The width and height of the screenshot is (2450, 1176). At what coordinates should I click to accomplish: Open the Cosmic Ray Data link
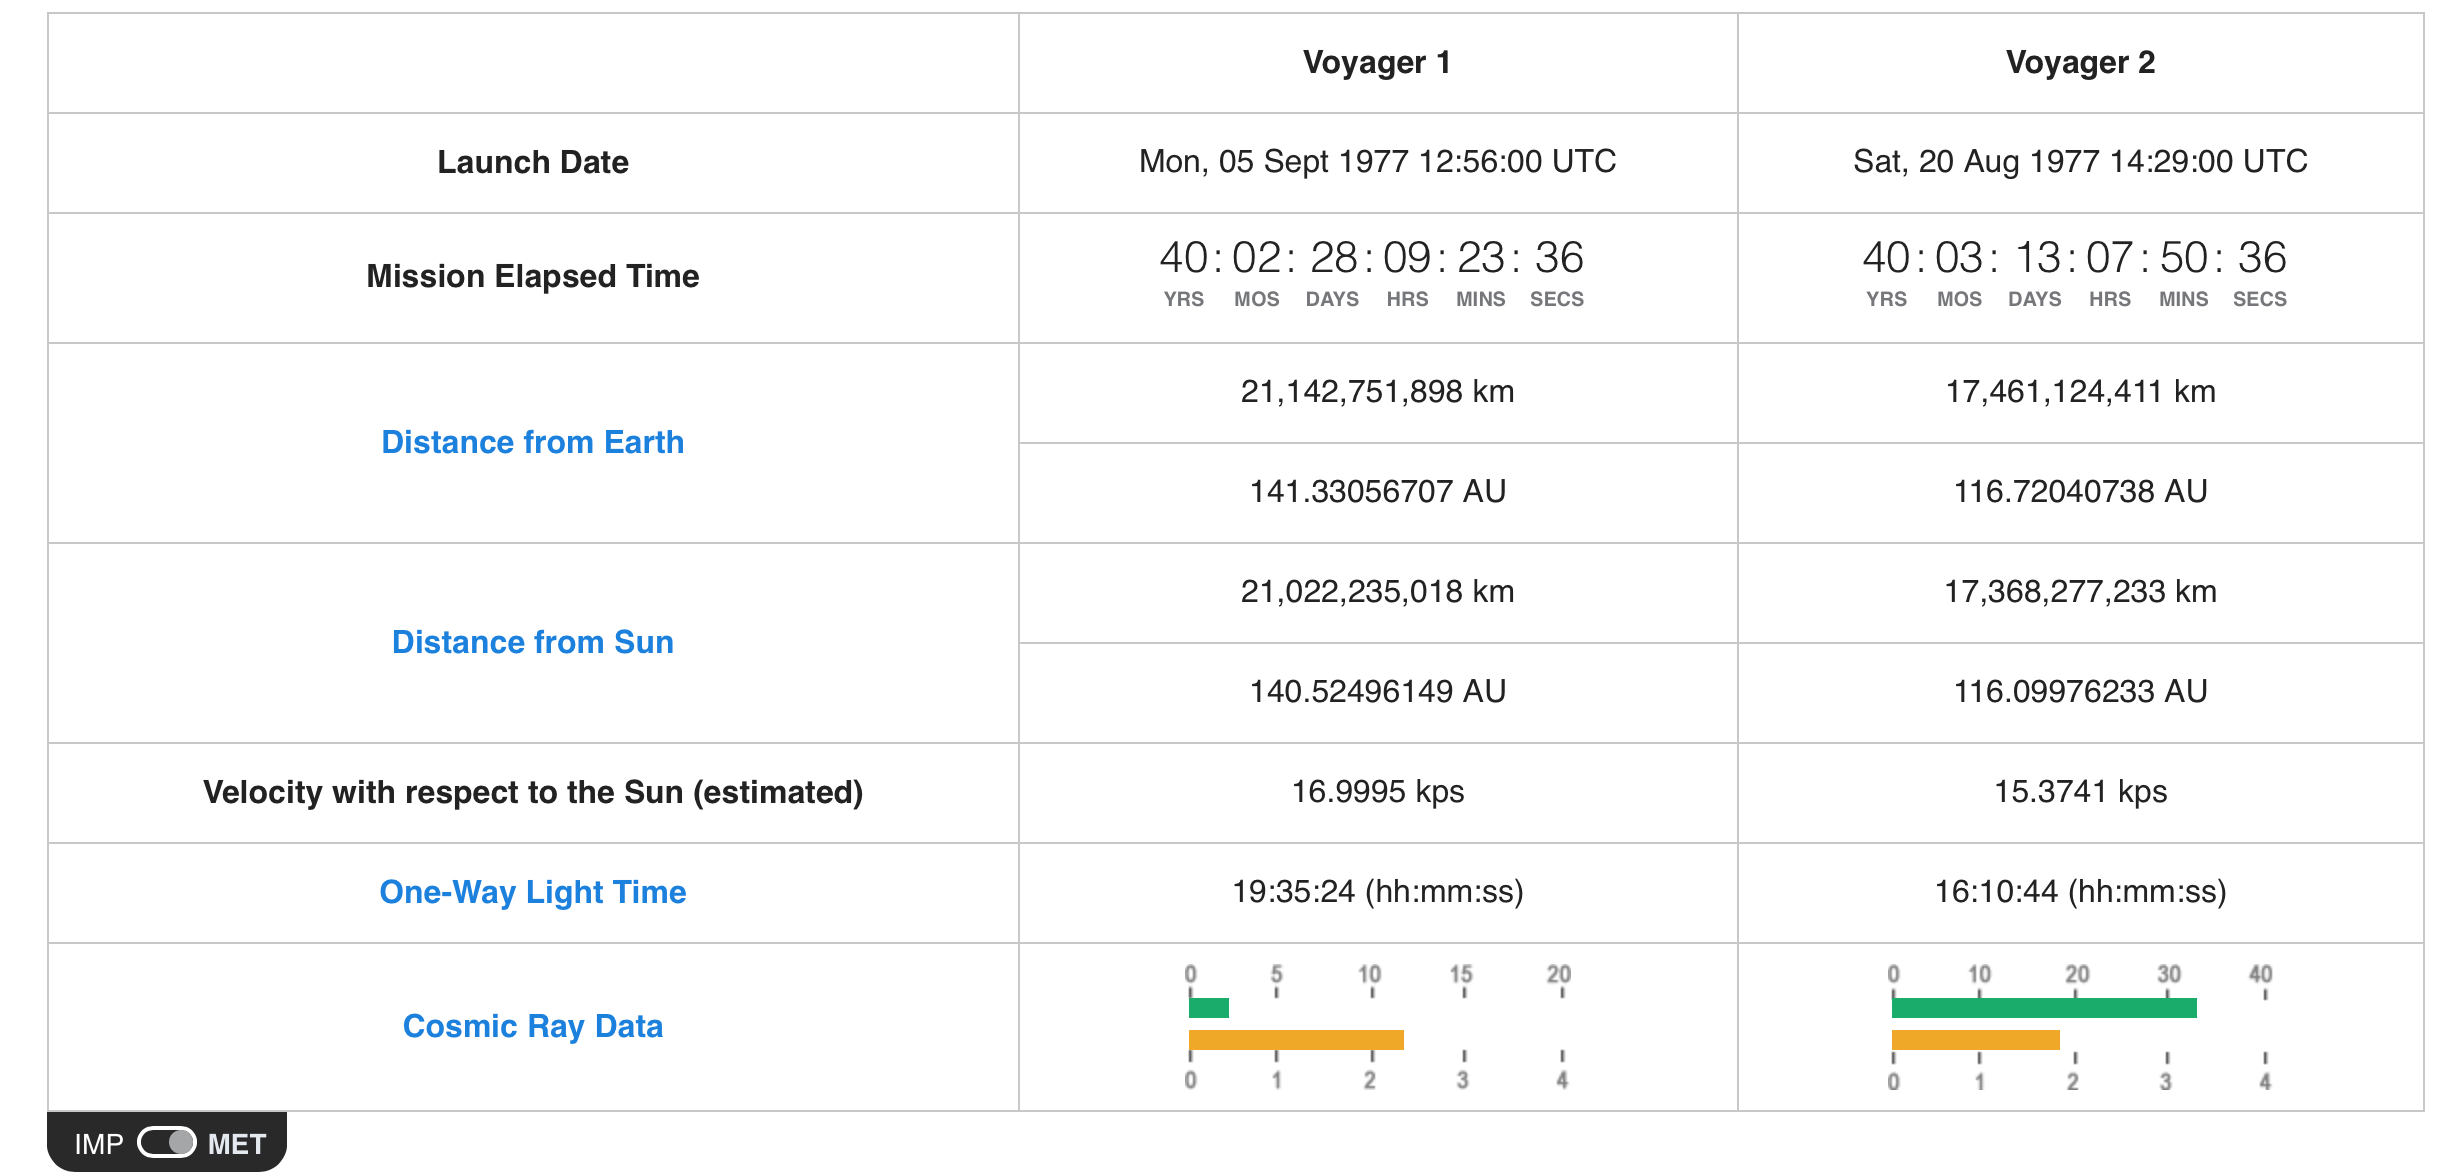pyautogui.click(x=532, y=1026)
